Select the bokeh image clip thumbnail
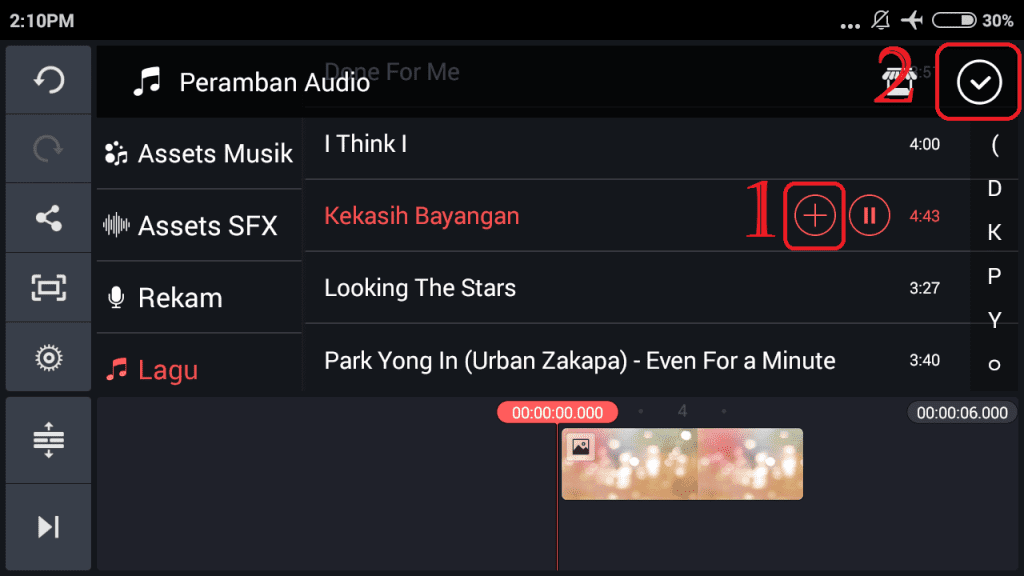The width and height of the screenshot is (1024, 576). [x=682, y=464]
